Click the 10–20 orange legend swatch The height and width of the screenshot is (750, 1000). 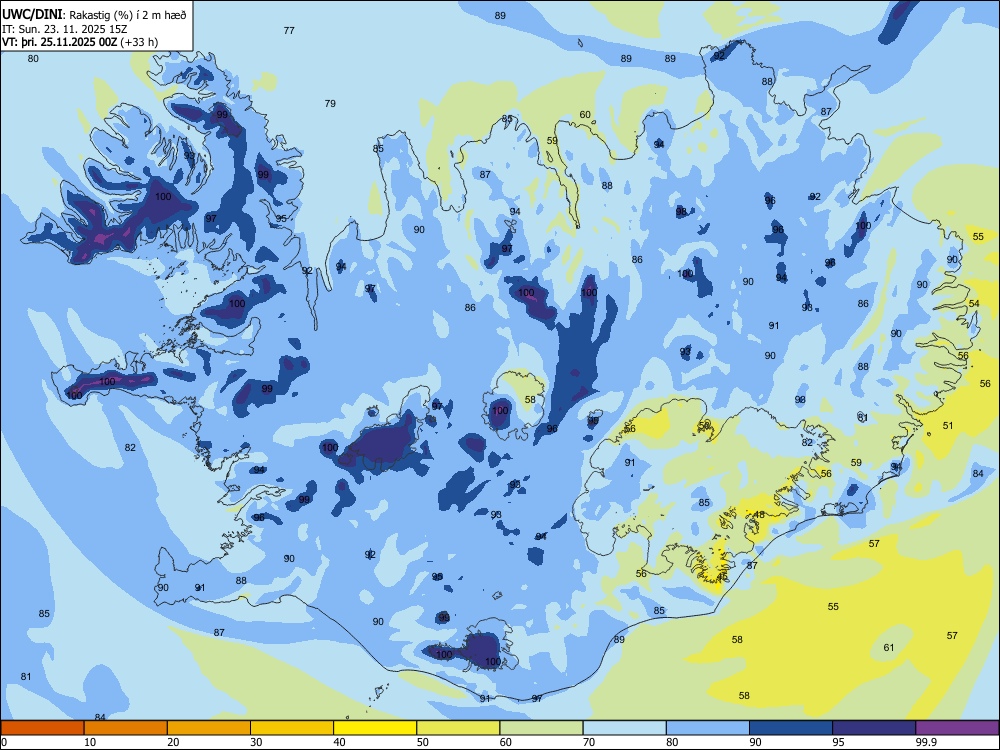coord(126,728)
